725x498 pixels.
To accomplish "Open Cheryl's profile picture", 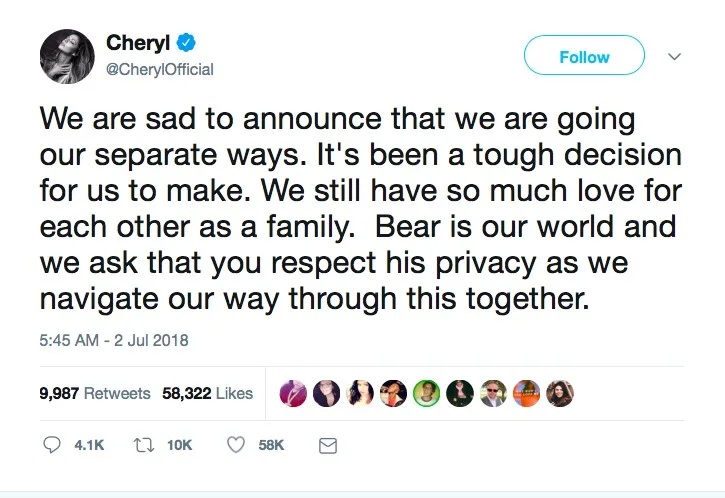I will tap(66, 56).
